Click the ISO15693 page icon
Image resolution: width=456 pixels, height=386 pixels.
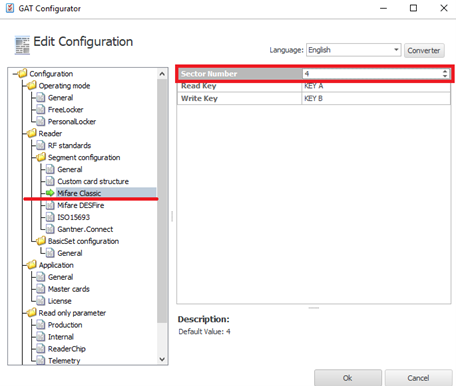point(50,217)
